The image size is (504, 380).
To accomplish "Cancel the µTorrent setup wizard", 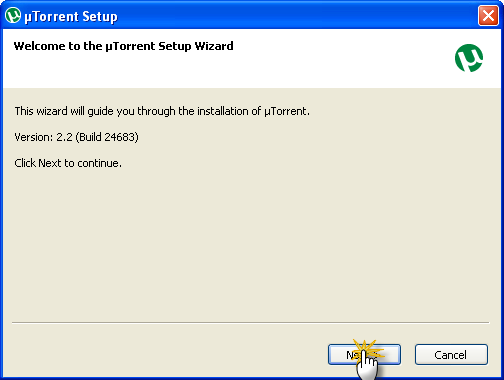I will (451, 354).
